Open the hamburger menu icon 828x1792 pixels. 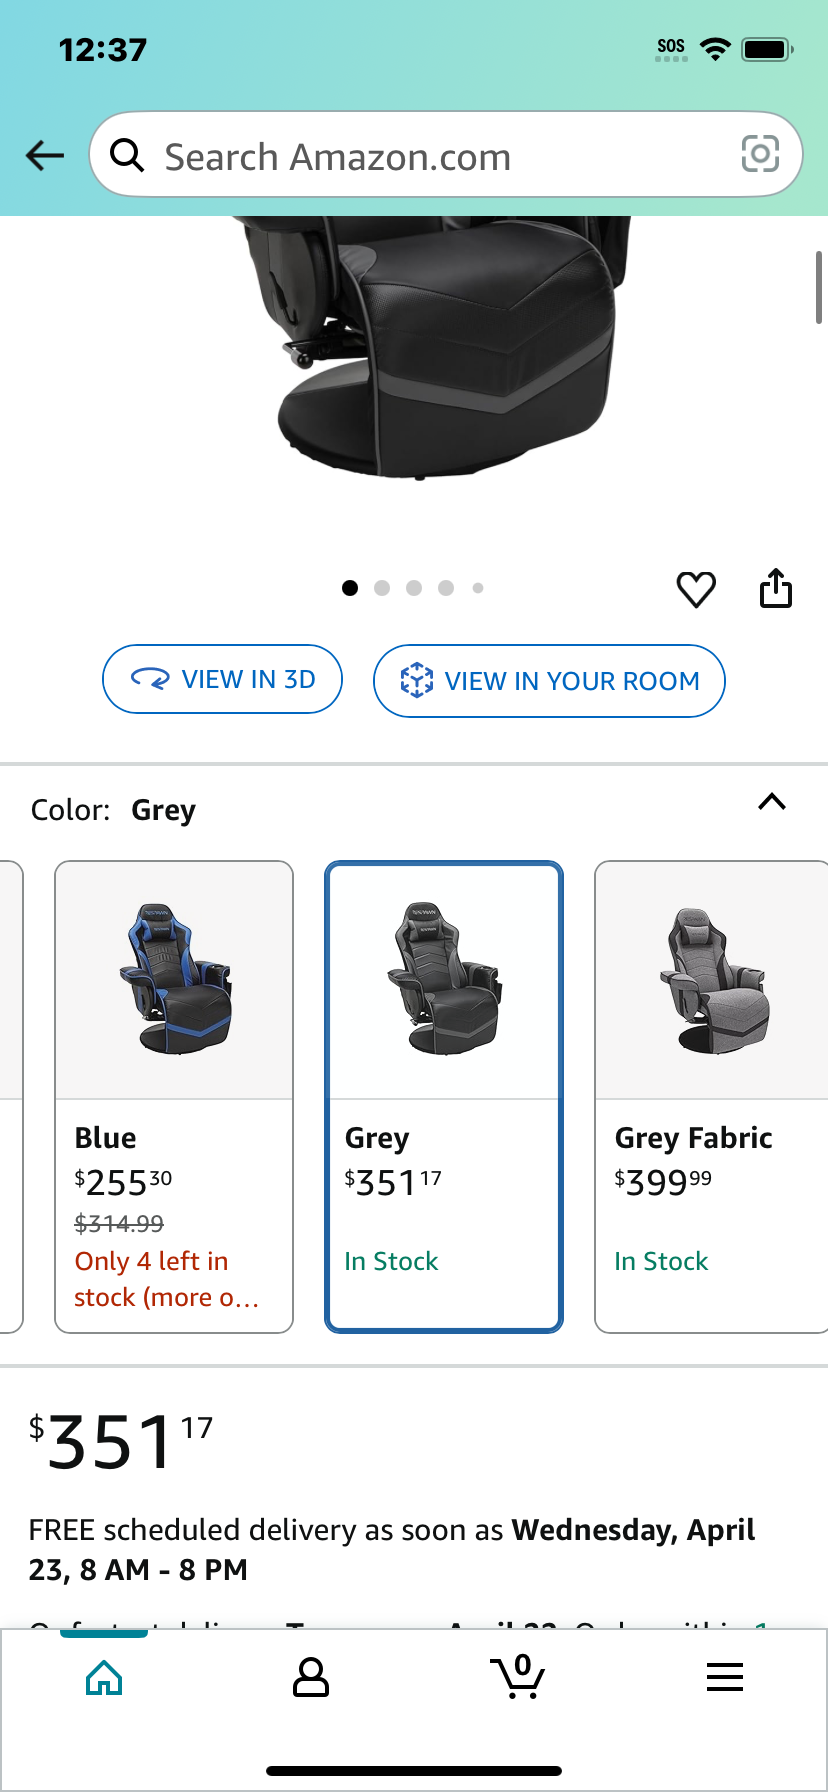[725, 1677]
